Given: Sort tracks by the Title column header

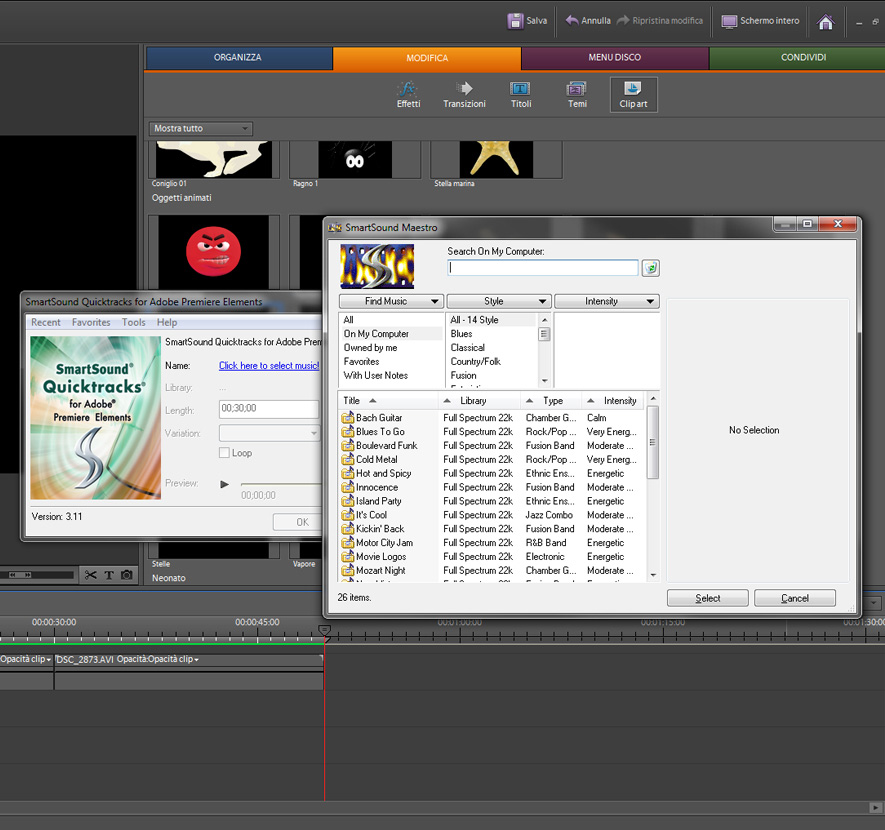Looking at the screenshot, I should (x=387, y=401).
